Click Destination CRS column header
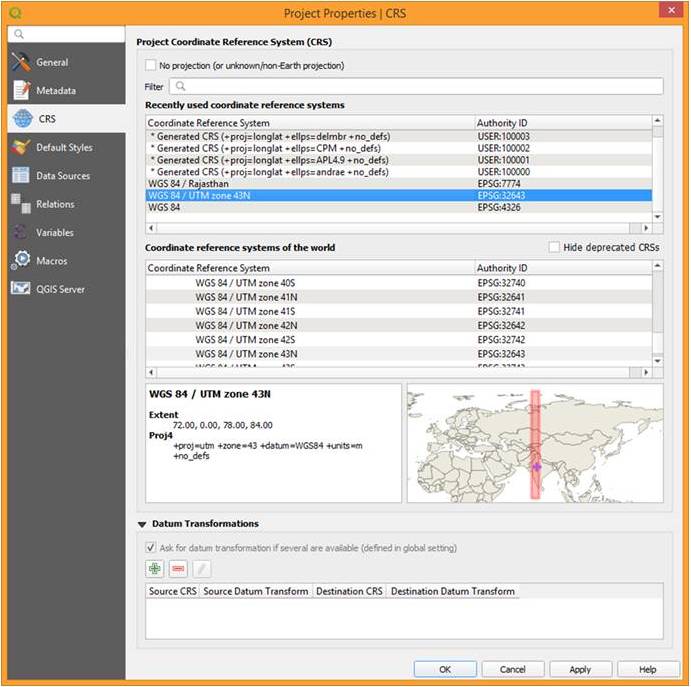 pyautogui.click(x=349, y=591)
